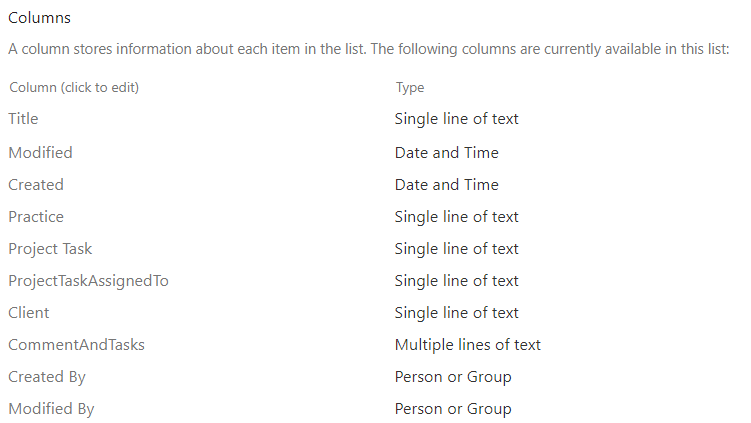Viewport: 751px width, 423px height.
Task: Click Modified's Date and Time type
Action: [x=446, y=153]
